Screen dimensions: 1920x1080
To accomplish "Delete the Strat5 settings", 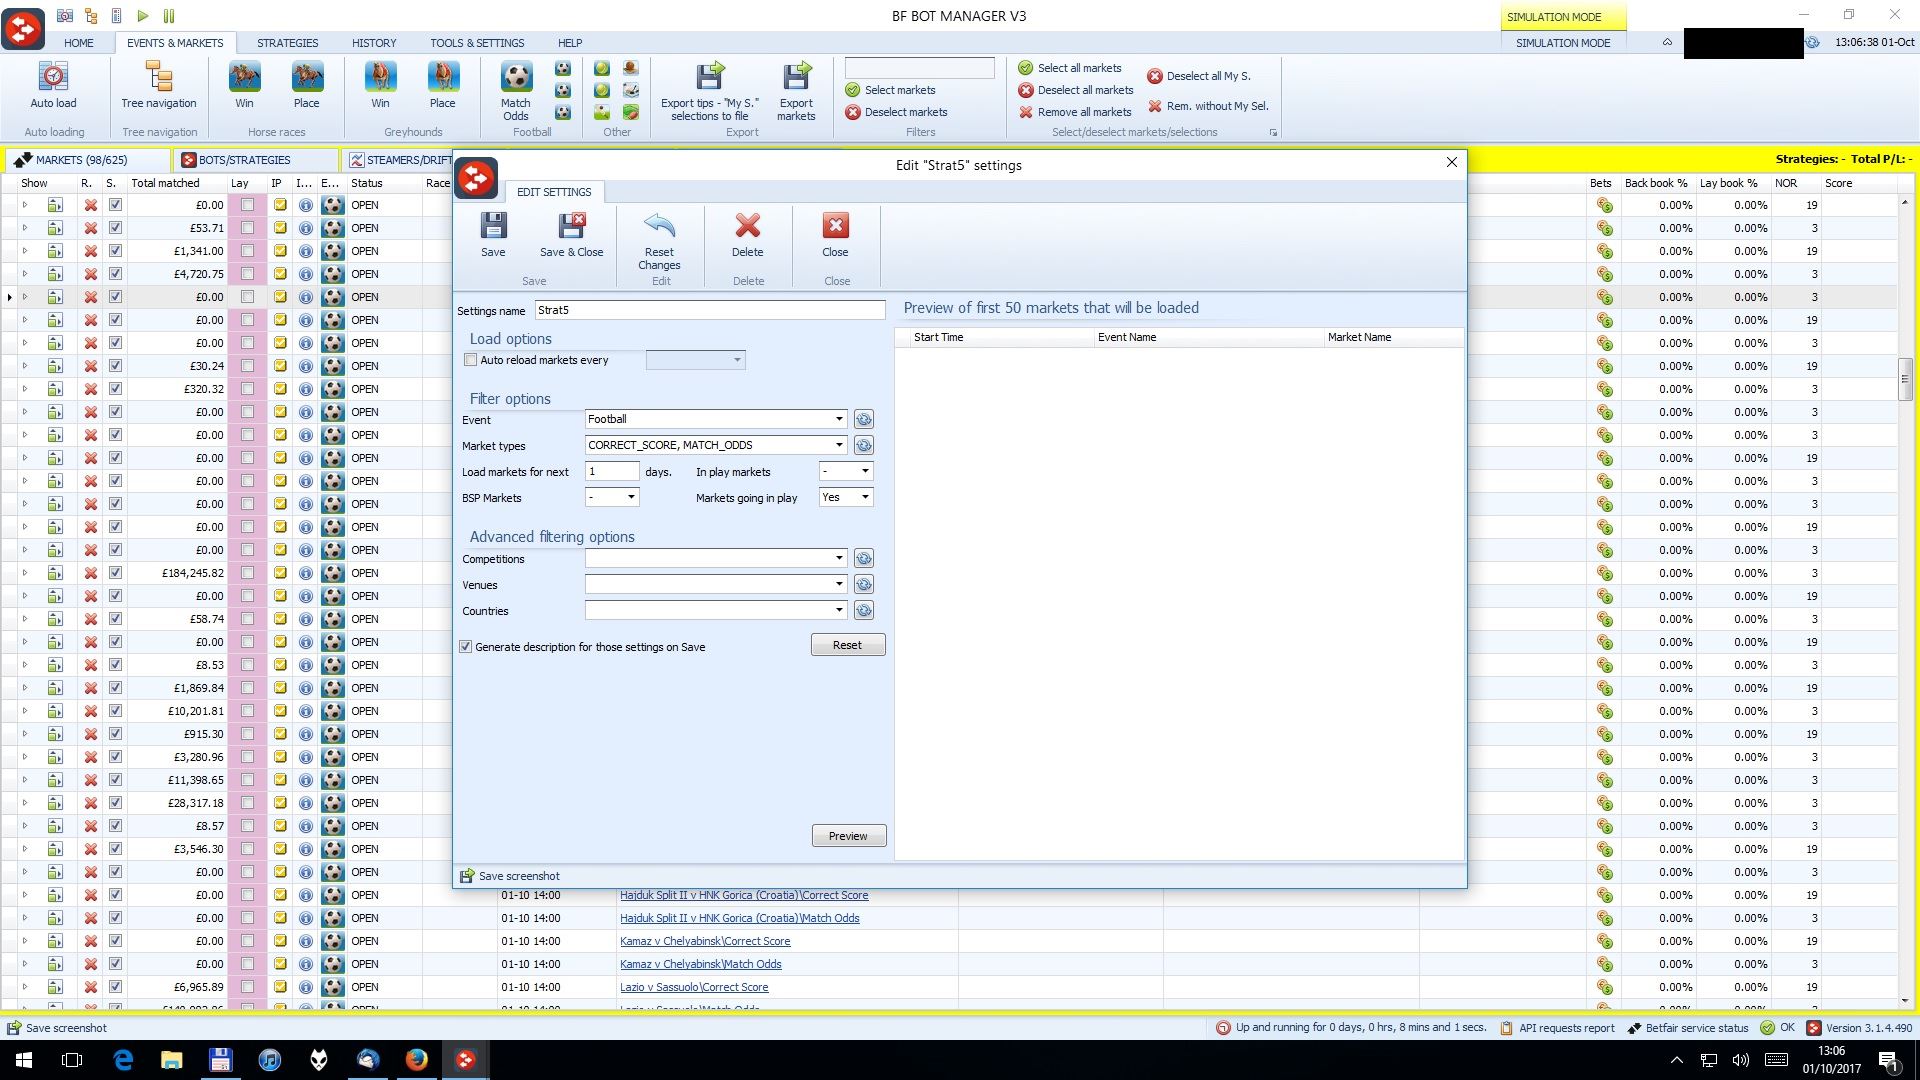I will 747,236.
